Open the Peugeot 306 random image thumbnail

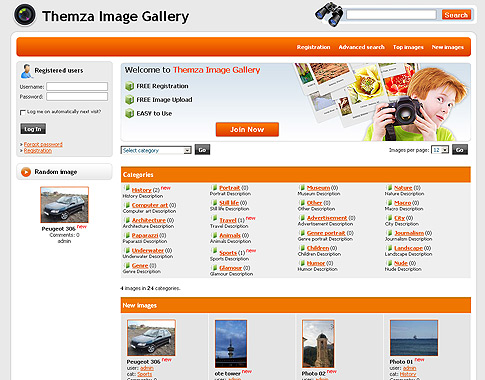click(64, 205)
